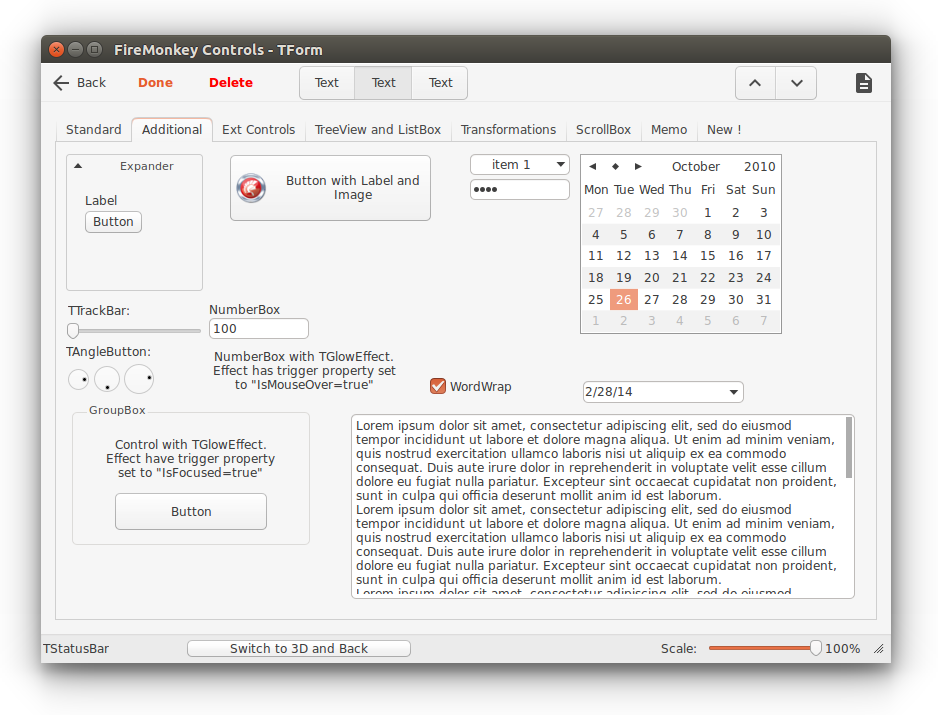Click the window resize grip icon
The width and height of the screenshot is (938, 715).
point(878,649)
